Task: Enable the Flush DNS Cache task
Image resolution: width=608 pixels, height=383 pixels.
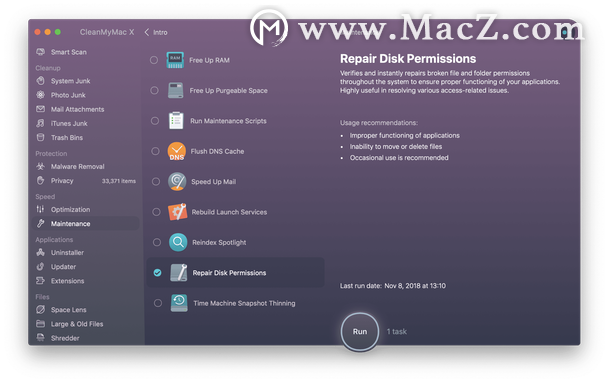Action: (x=155, y=151)
